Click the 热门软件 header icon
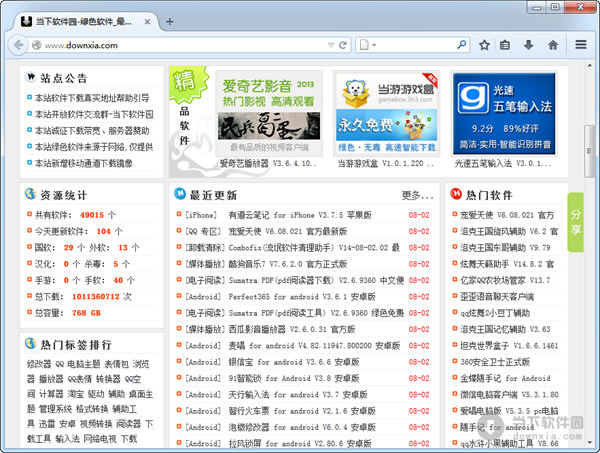 456,194
